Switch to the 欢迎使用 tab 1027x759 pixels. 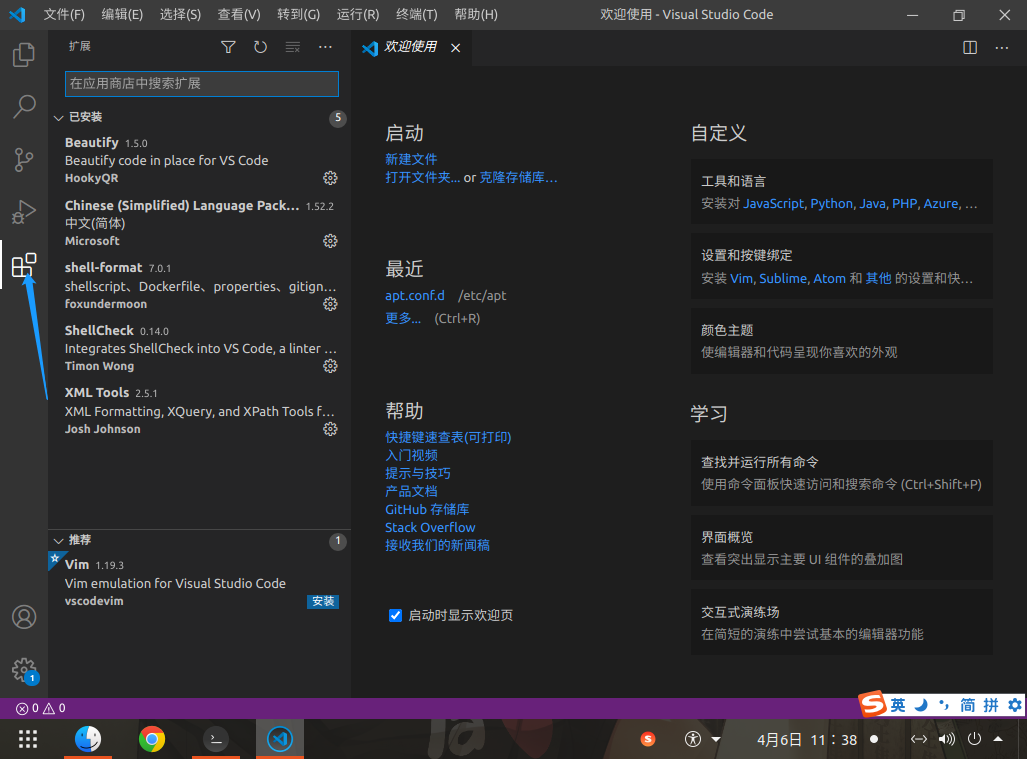(410, 47)
